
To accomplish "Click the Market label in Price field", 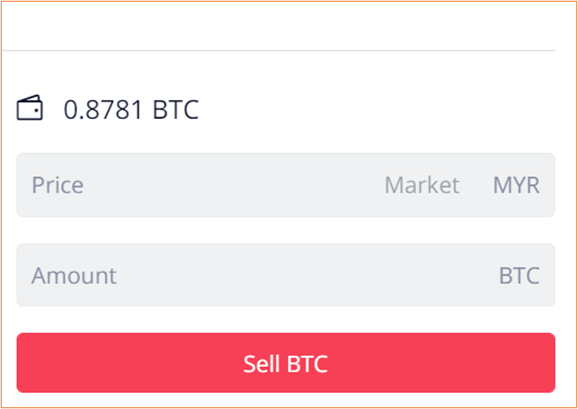I will point(422,185).
